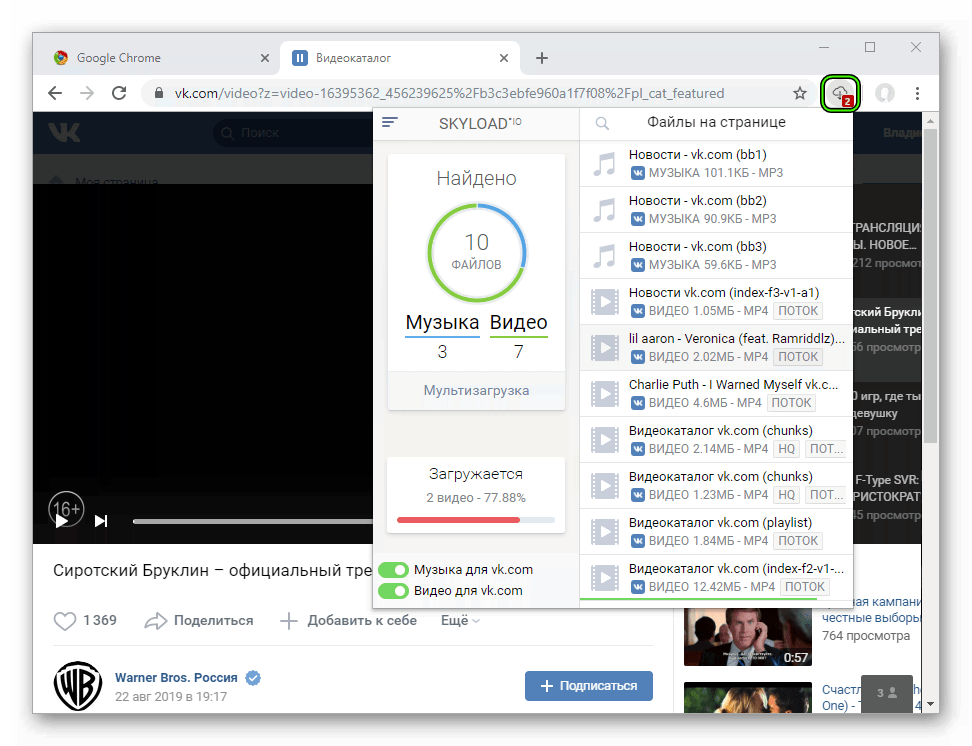Click the red download progress bar

(476, 520)
